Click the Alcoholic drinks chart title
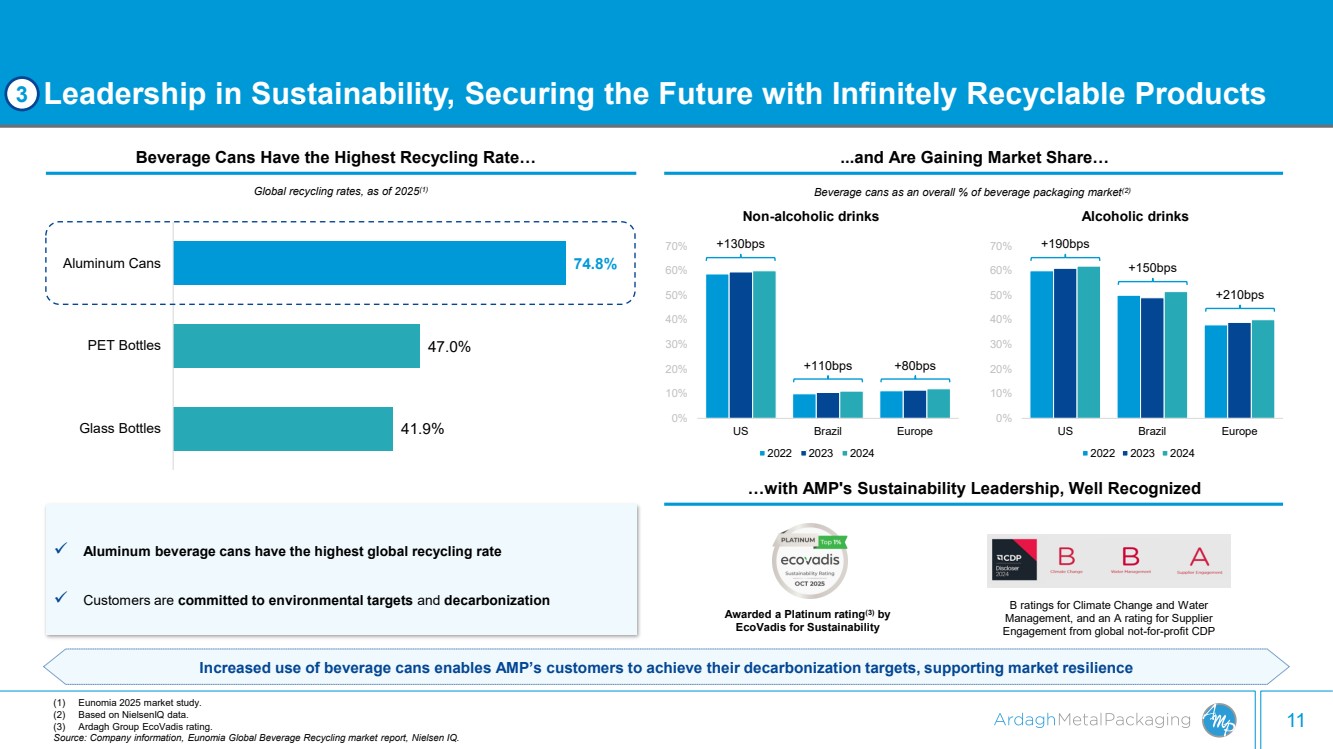The height and width of the screenshot is (749, 1333). 1135,216
